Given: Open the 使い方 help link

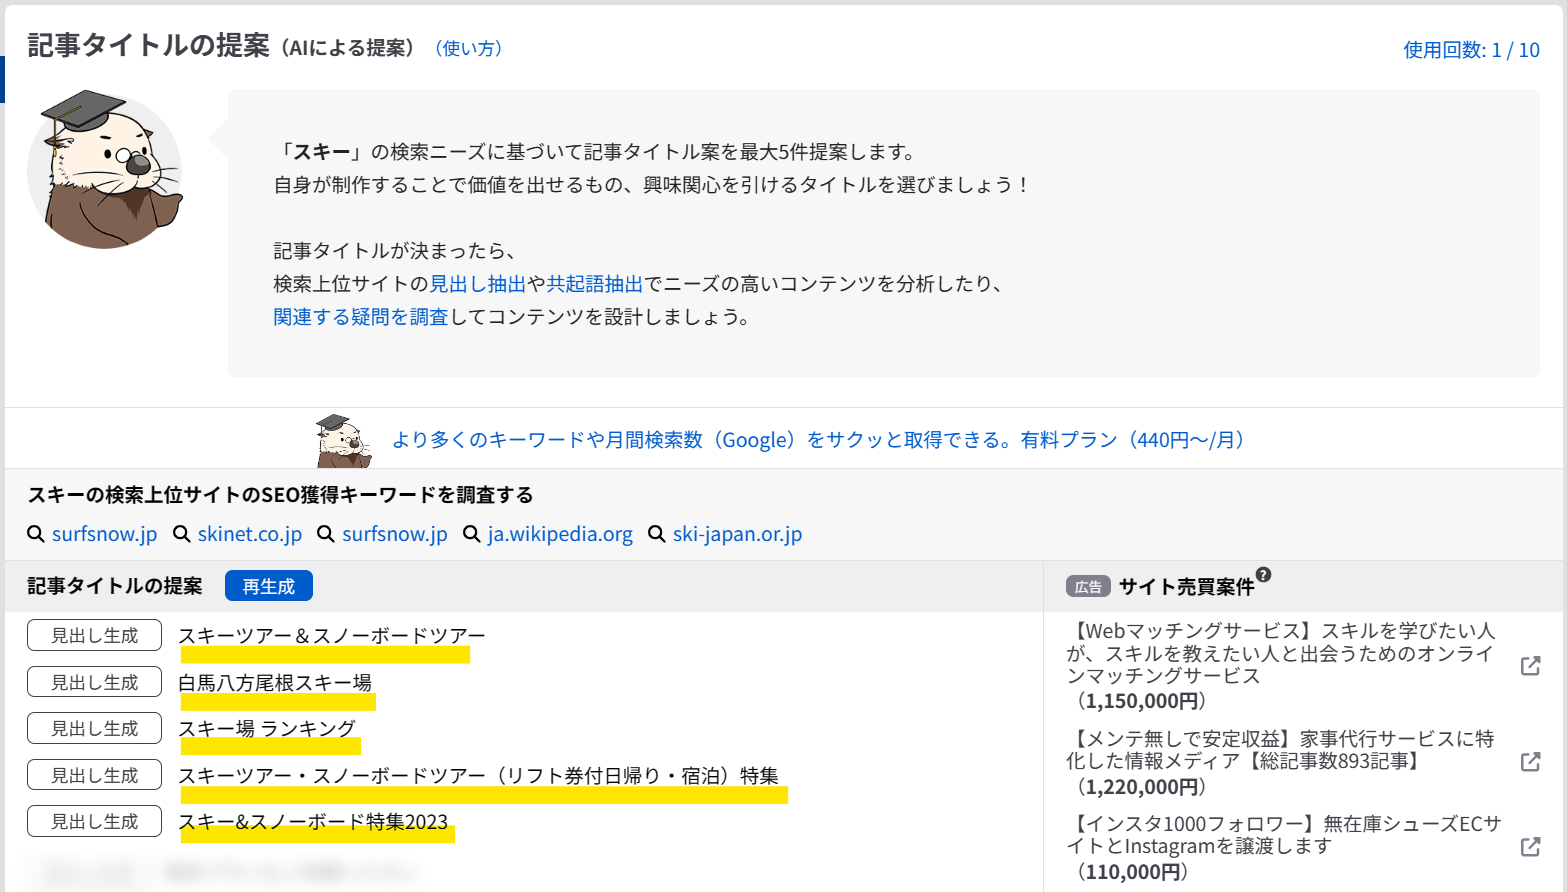Looking at the screenshot, I should click(x=469, y=48).
